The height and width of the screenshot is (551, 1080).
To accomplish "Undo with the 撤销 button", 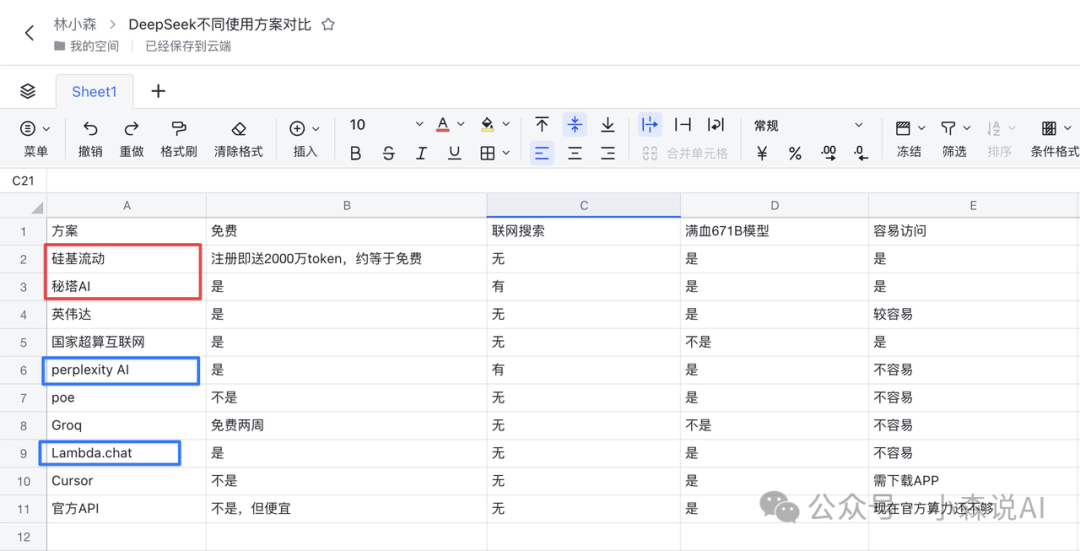I will (90, 138).
